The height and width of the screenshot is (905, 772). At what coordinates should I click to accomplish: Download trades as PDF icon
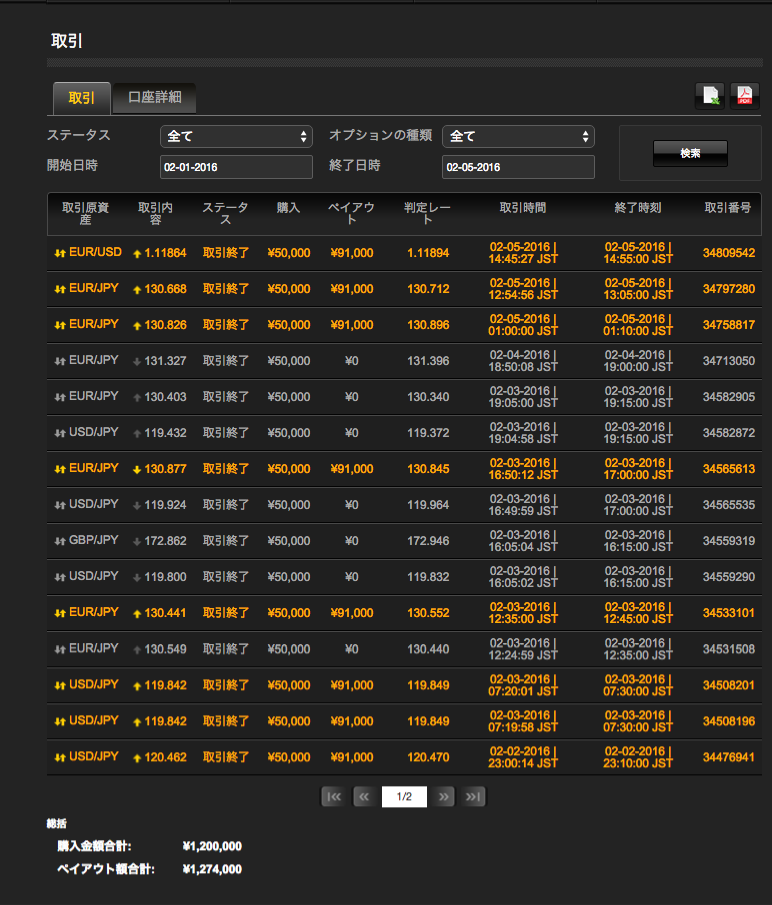[744, 95]
